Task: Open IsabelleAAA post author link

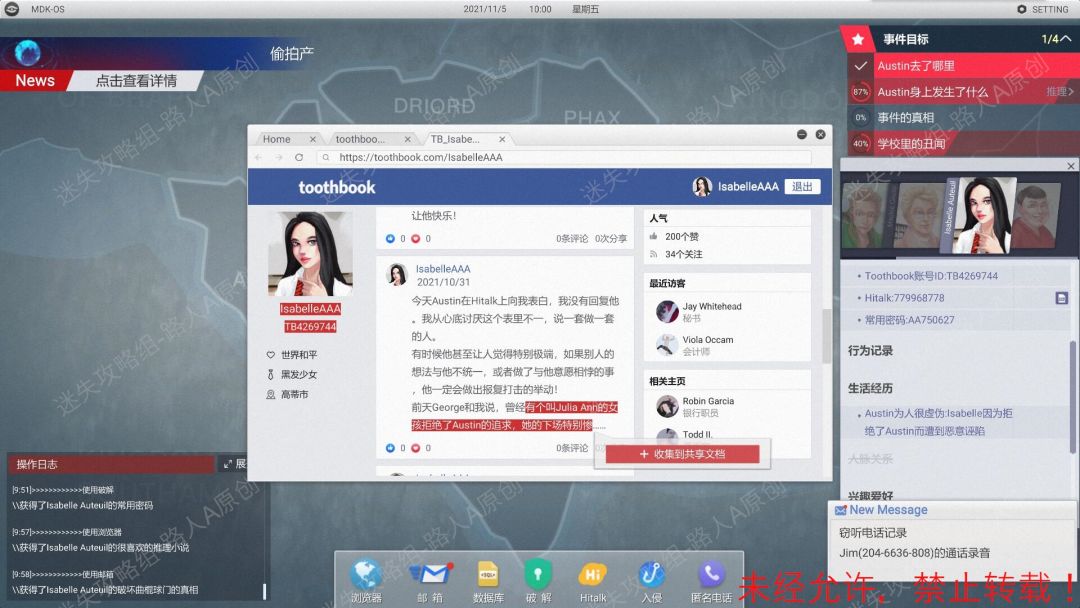Action: coord(443,269)
